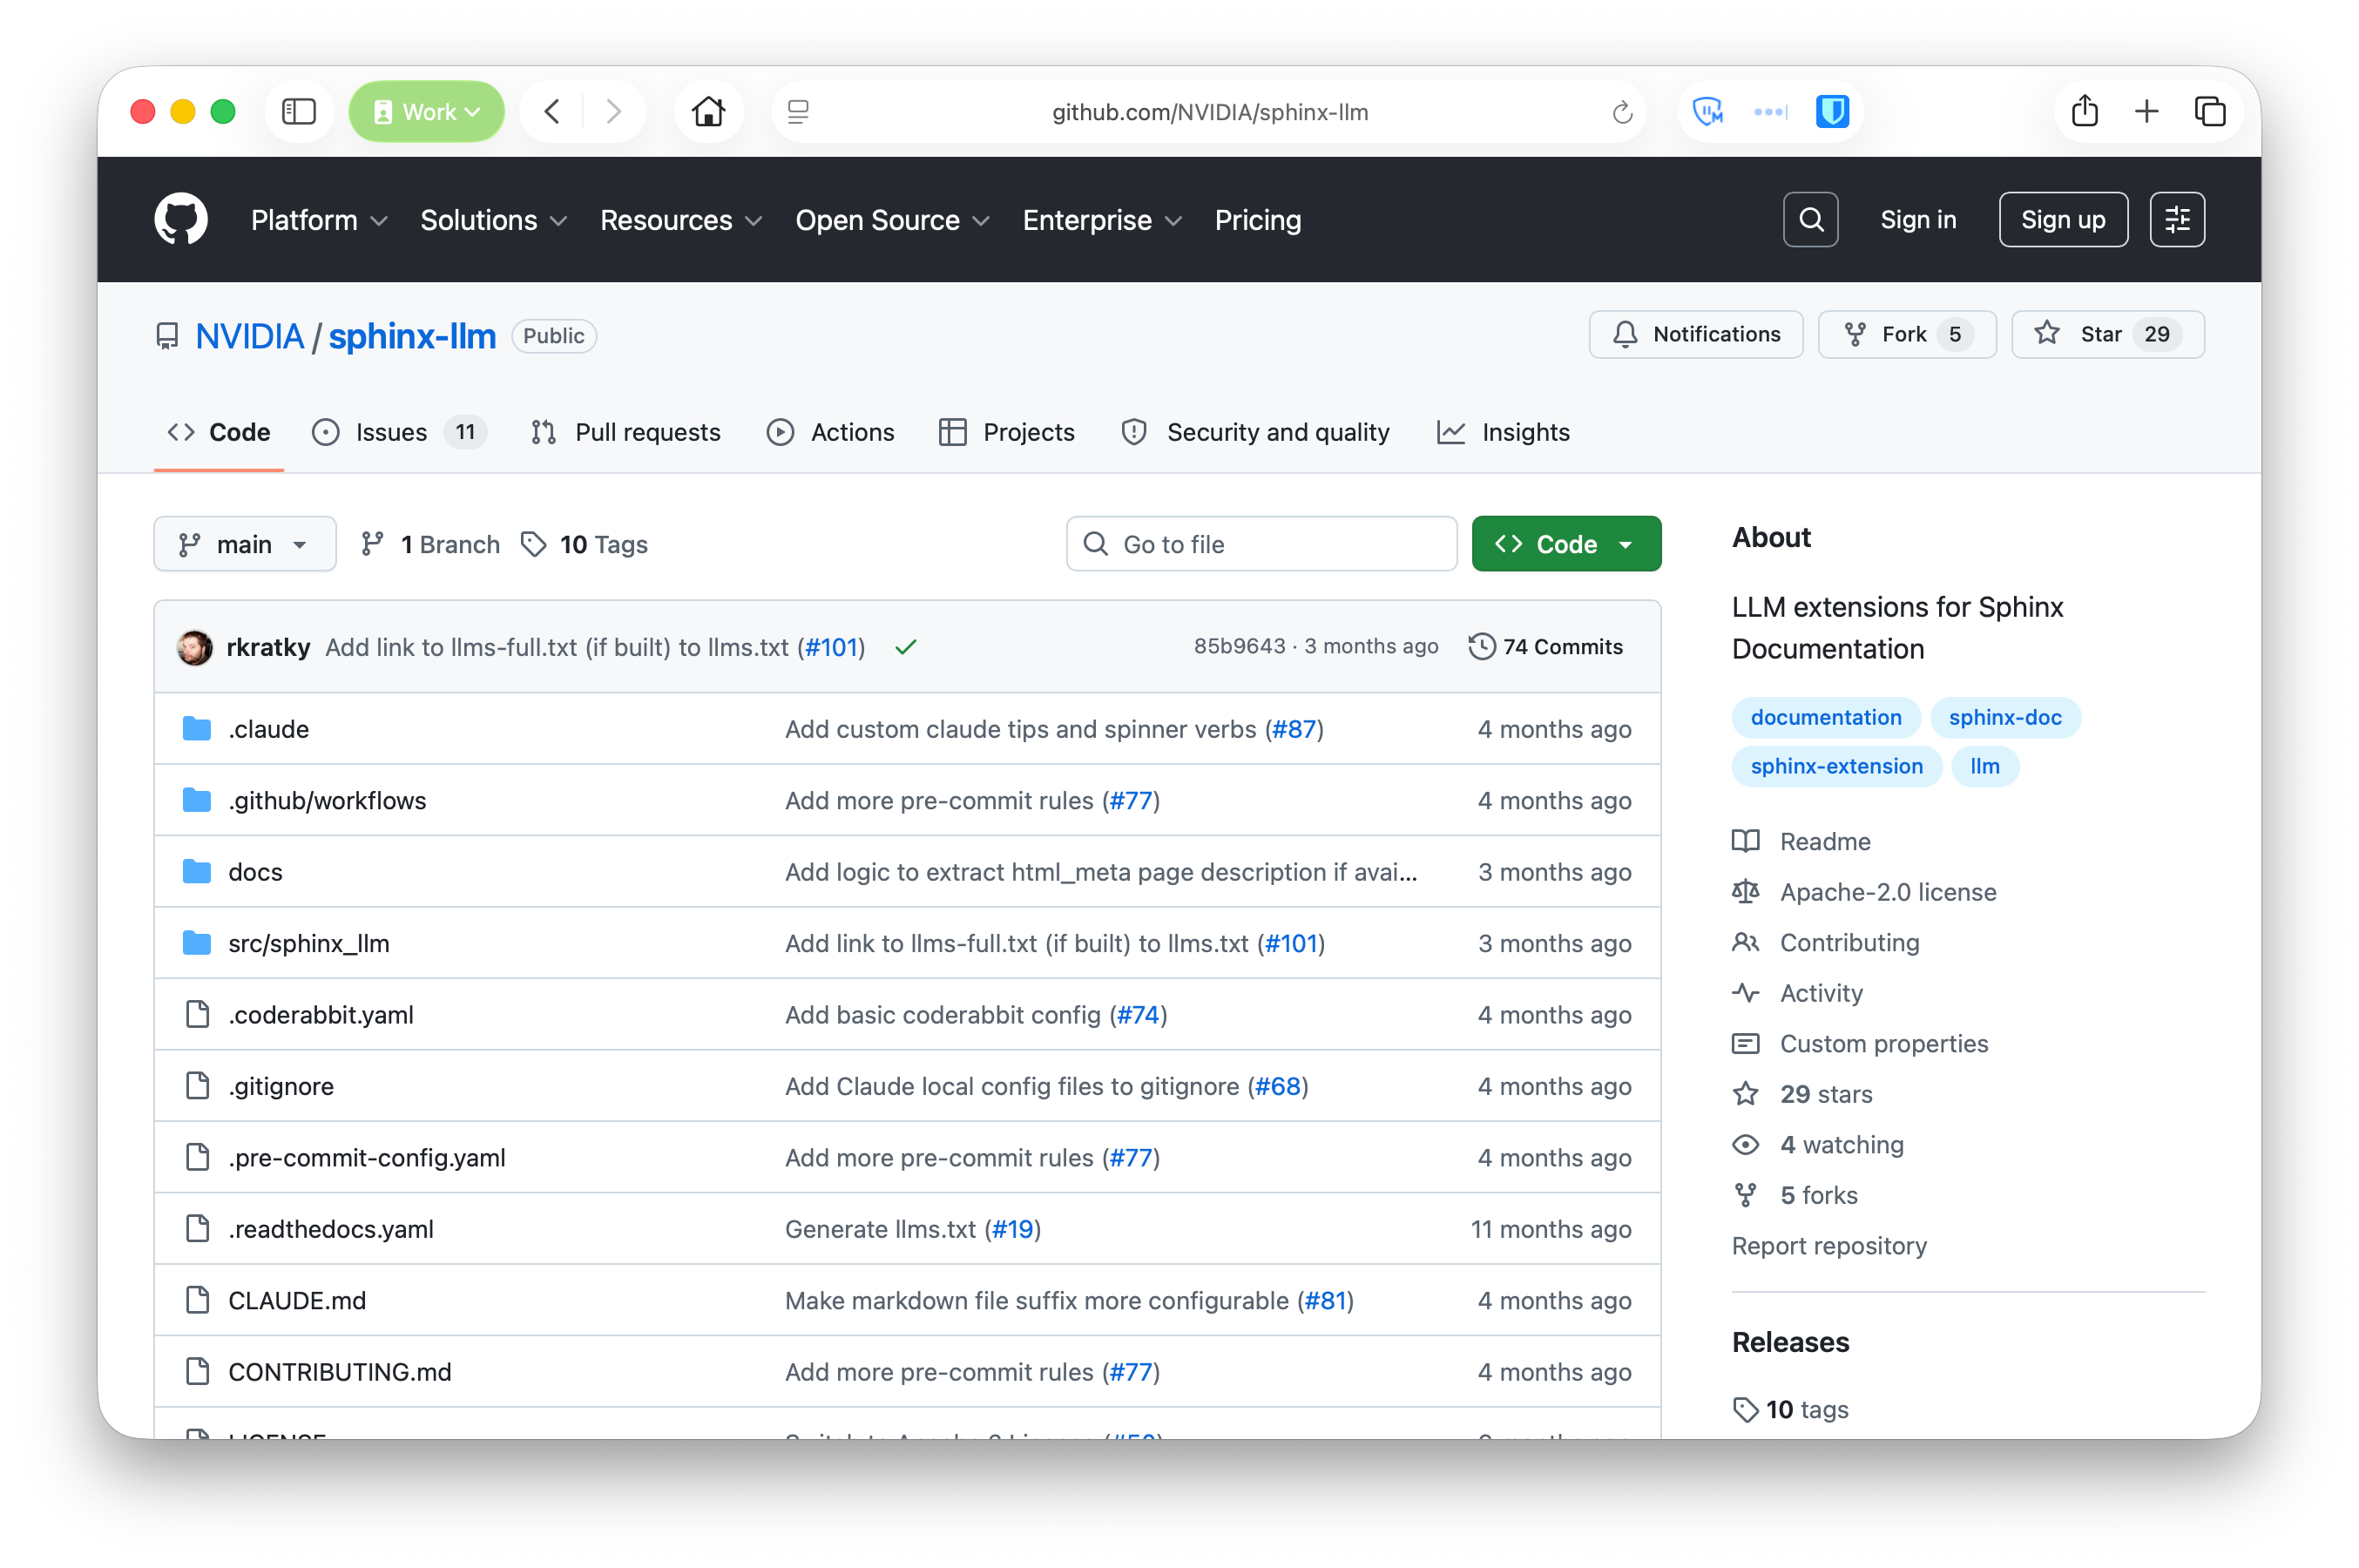The width and height of the screenshot is (2359, 1568).
Task: Open the Bitwarden shield extension icon
Action: (1832, 111)
